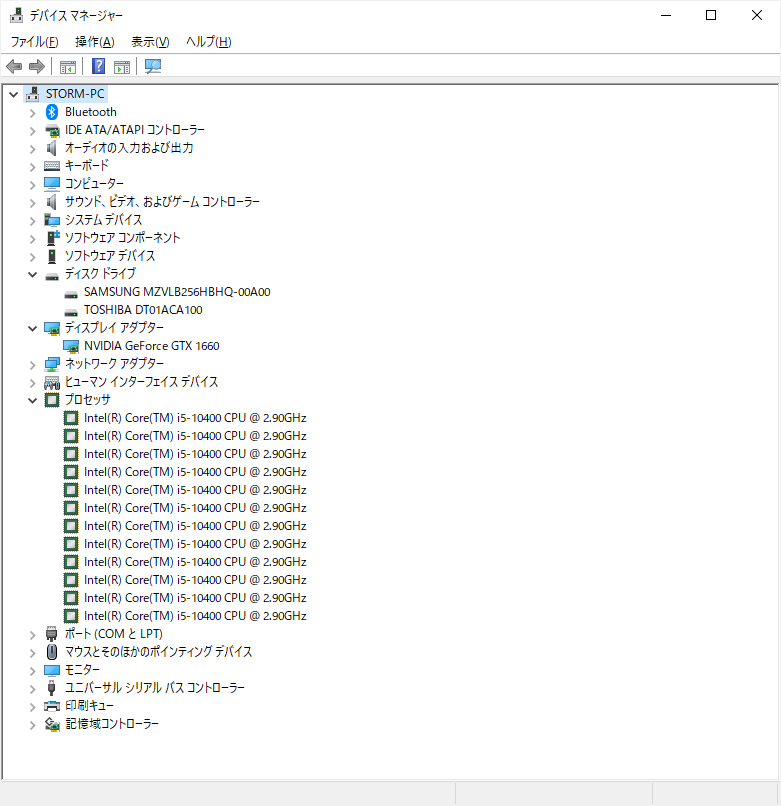Click the drive icon beside SAMSUNG MZVLB256HBHQ-00A00
This screenshot has width=781, height=806.
[x=71, y=294]
